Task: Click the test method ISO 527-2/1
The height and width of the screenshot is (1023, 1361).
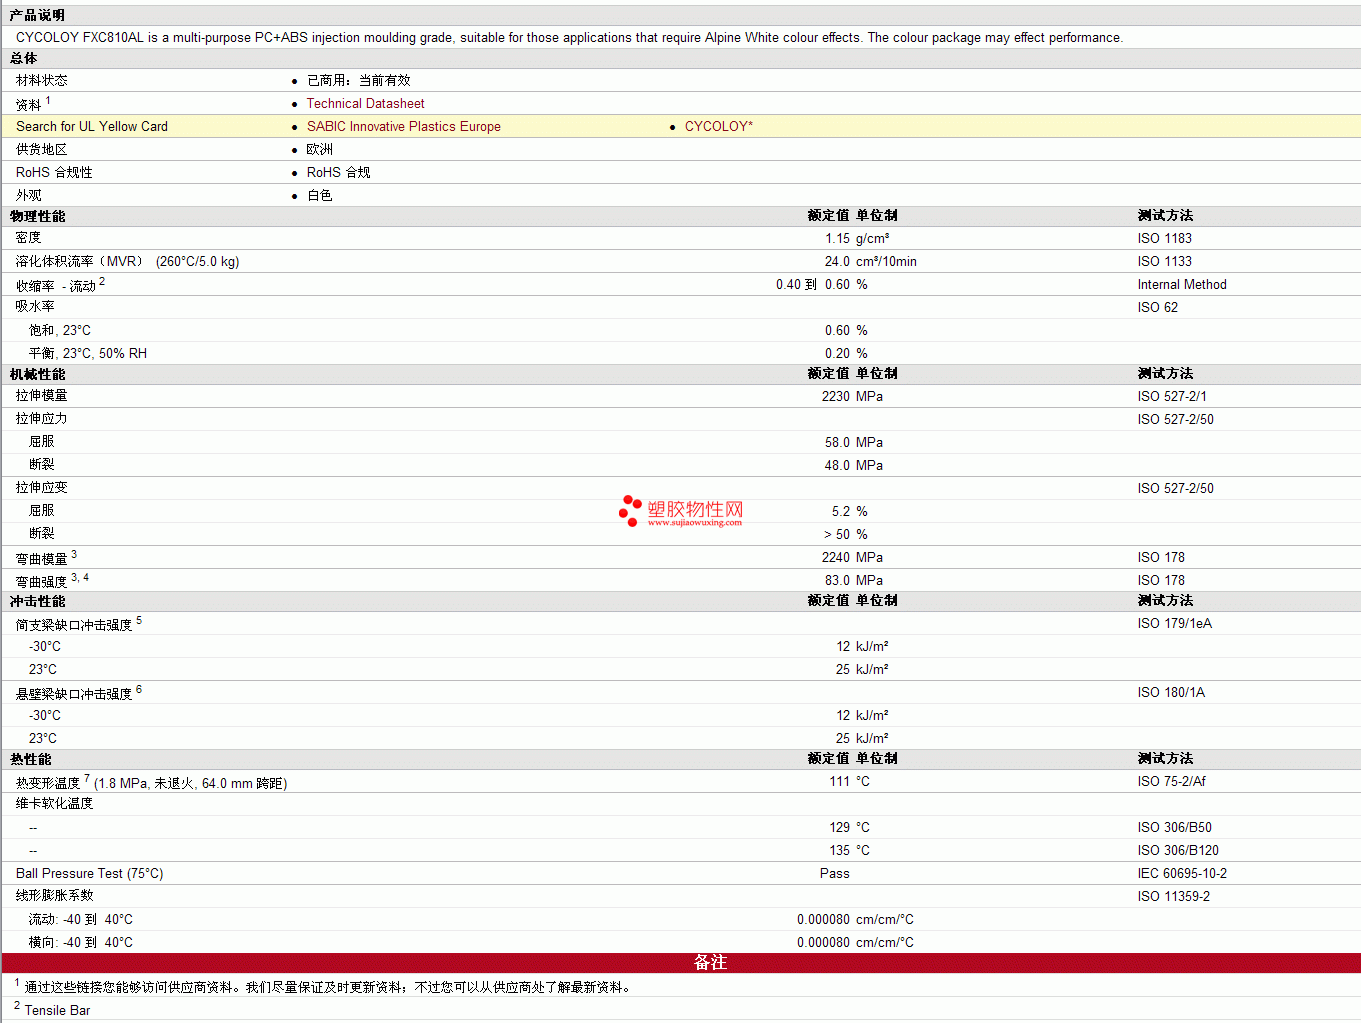Action: pos(1172,397)
